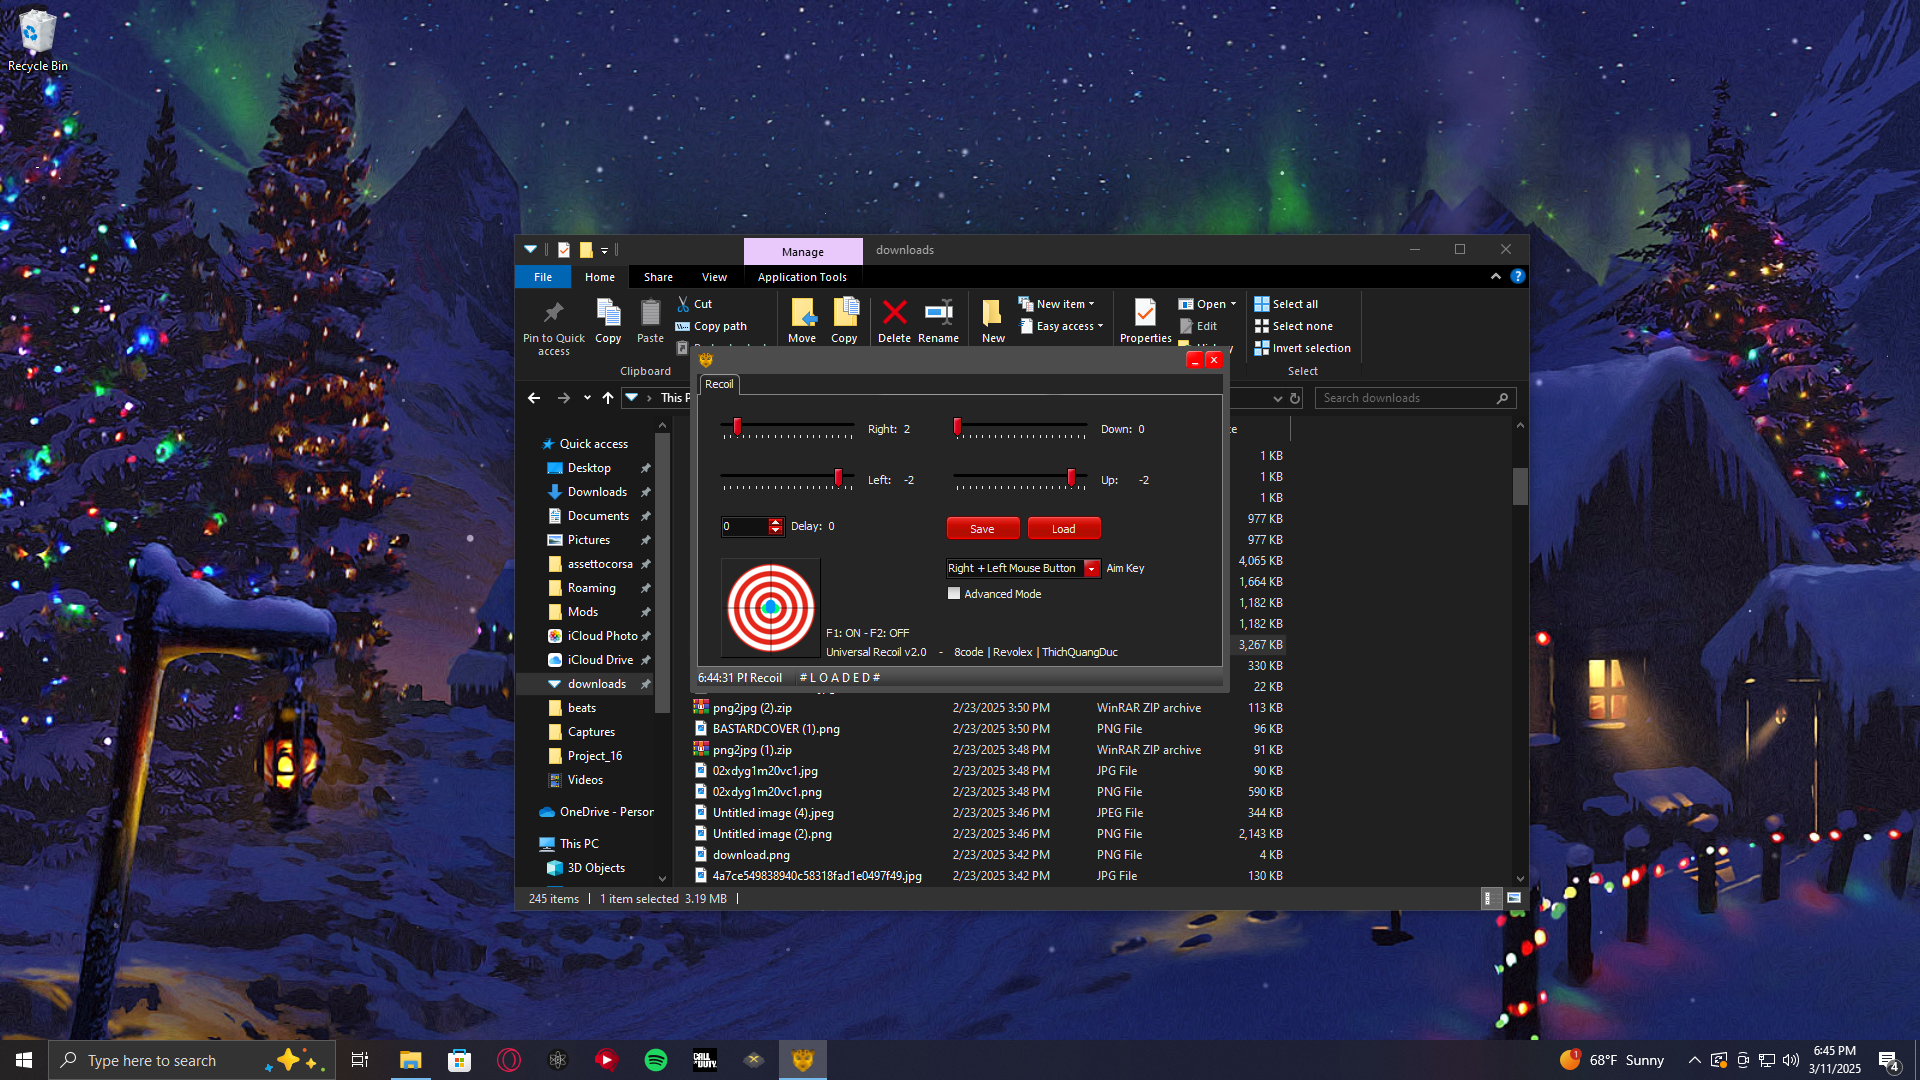This screenshot has height=1080, width=1920.
Task: Open the Aim Key dropdown
Action: point(1092,568)
